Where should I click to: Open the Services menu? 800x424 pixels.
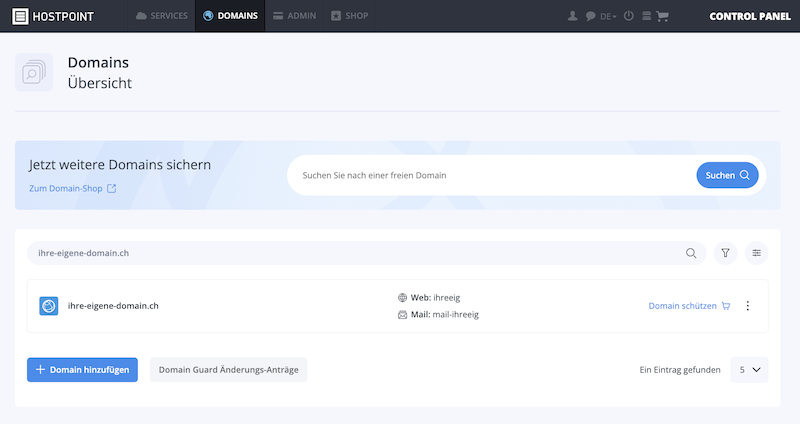pos(162,16)
